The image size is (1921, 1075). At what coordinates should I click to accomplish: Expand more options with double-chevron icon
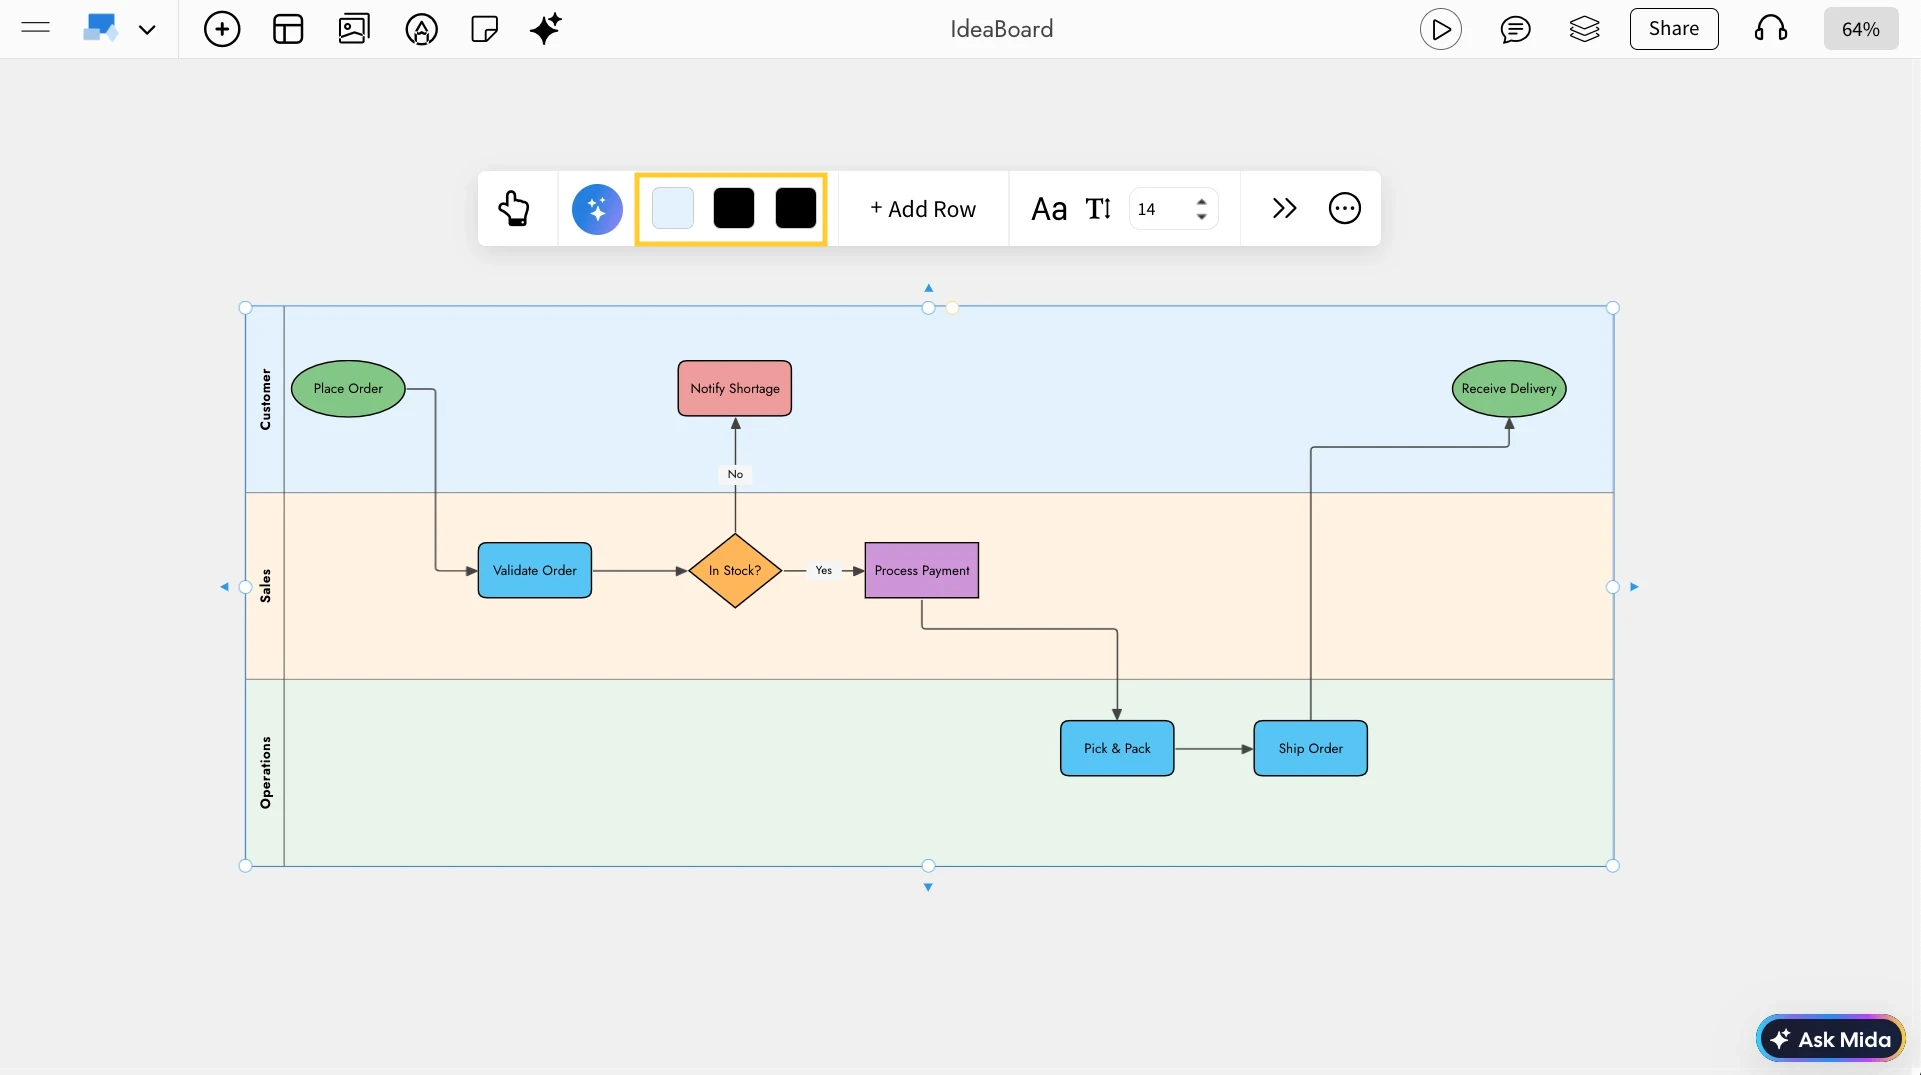pyautogui.click(x=1285, y=208)
